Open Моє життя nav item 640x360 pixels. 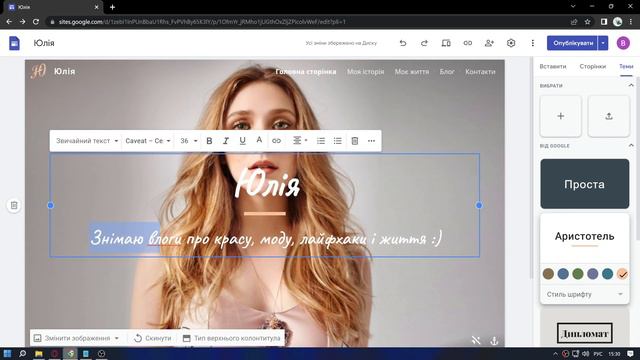[x=411, y=71]
